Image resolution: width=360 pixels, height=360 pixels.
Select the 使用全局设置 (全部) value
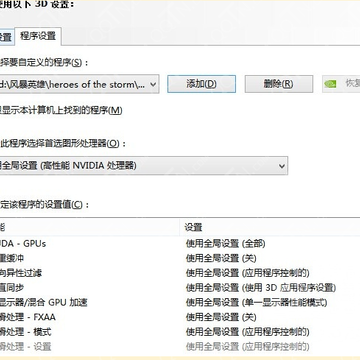coord(226,244)
